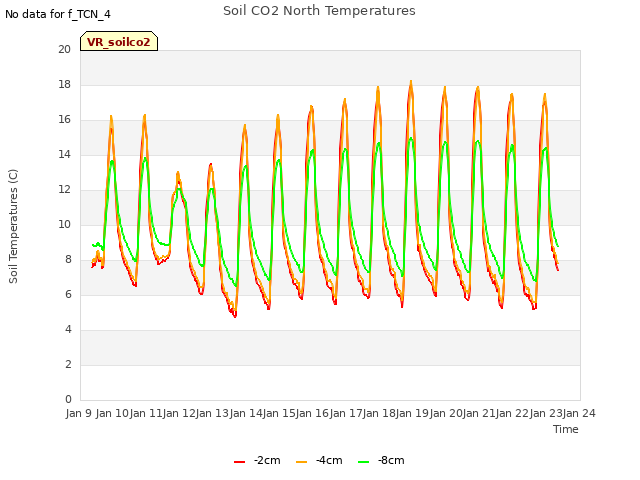Click the VR_soilco2 annotation label
640x480 pixels.
click(x=119, y=42)
